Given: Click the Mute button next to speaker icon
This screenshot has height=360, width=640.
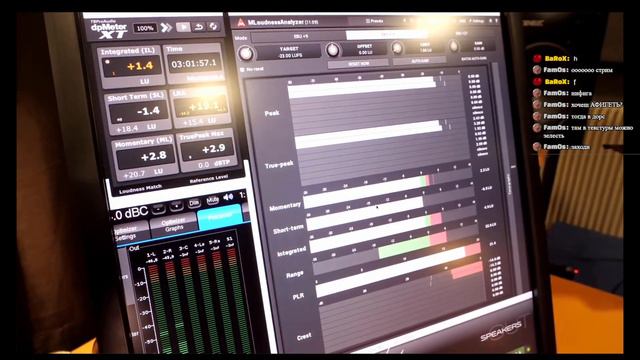Looking at the screenshot, I should click(x=212, y=200).
